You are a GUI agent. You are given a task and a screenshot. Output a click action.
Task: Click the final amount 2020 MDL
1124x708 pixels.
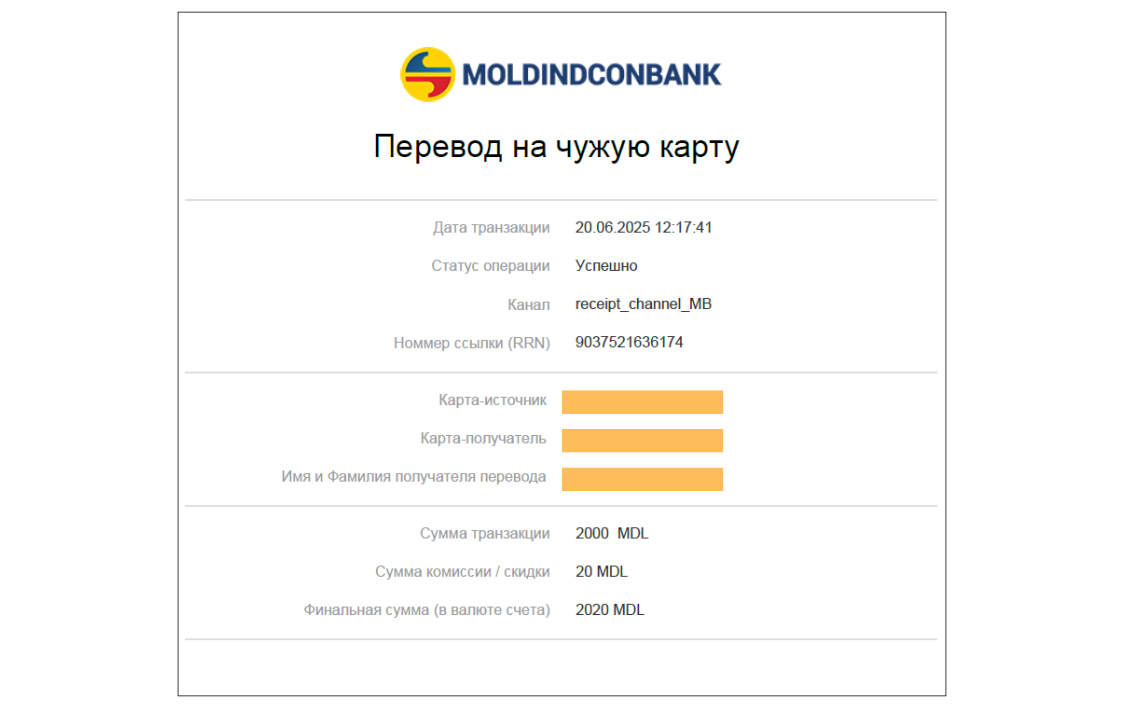coord(610,609)
